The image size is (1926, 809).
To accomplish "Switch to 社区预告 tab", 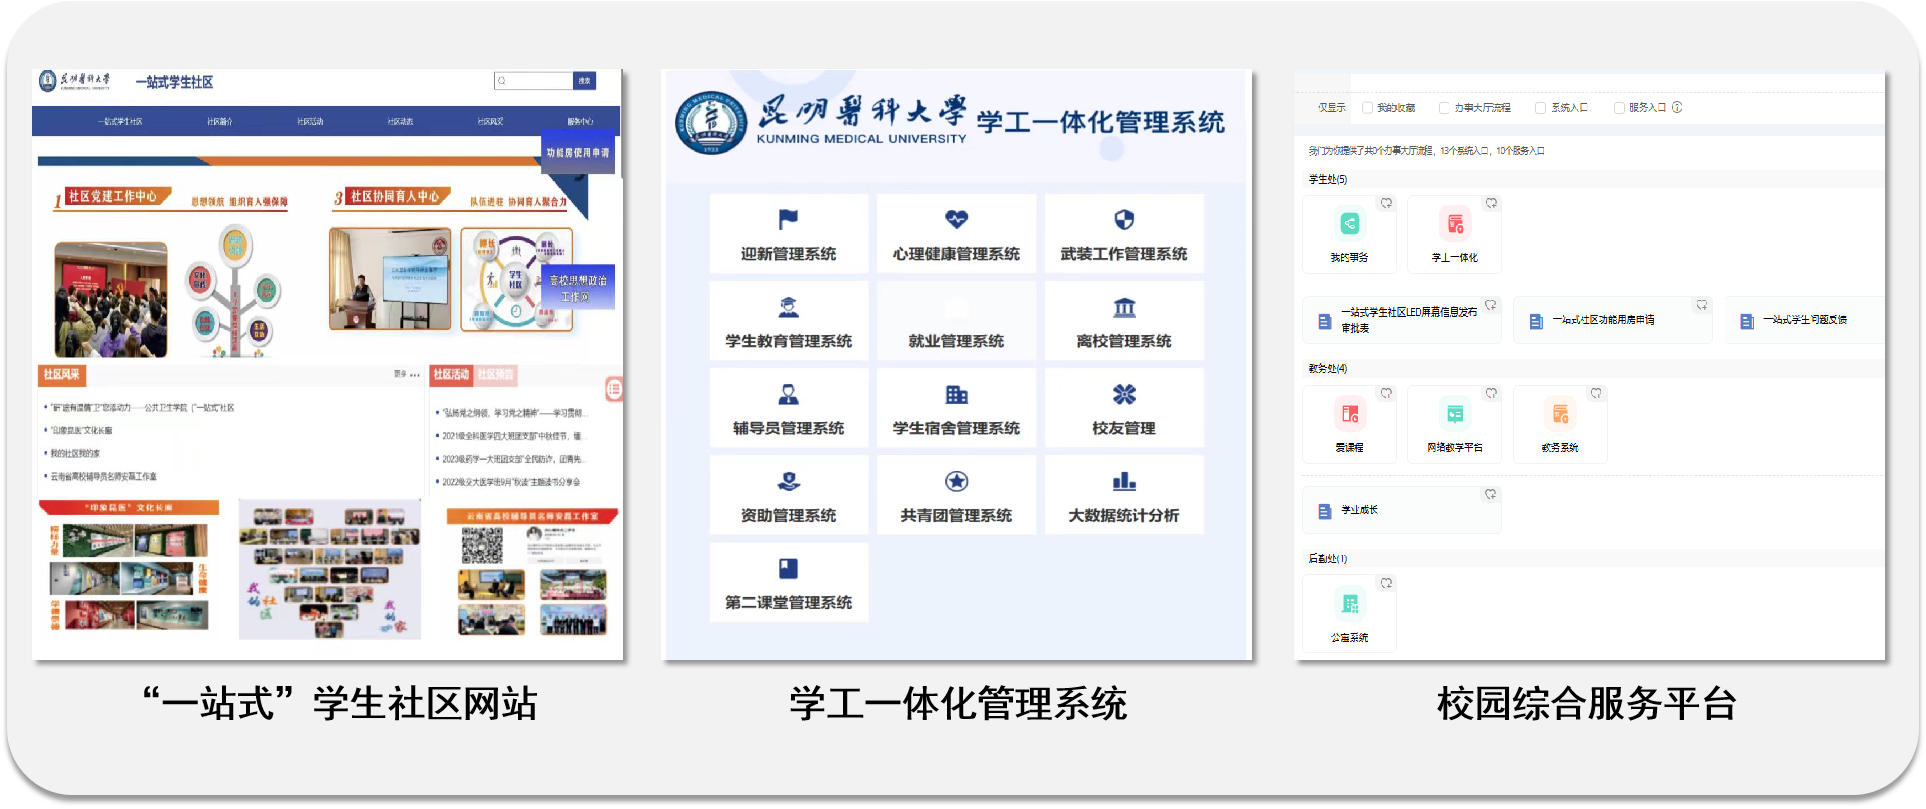I will [x=495, y=375].
